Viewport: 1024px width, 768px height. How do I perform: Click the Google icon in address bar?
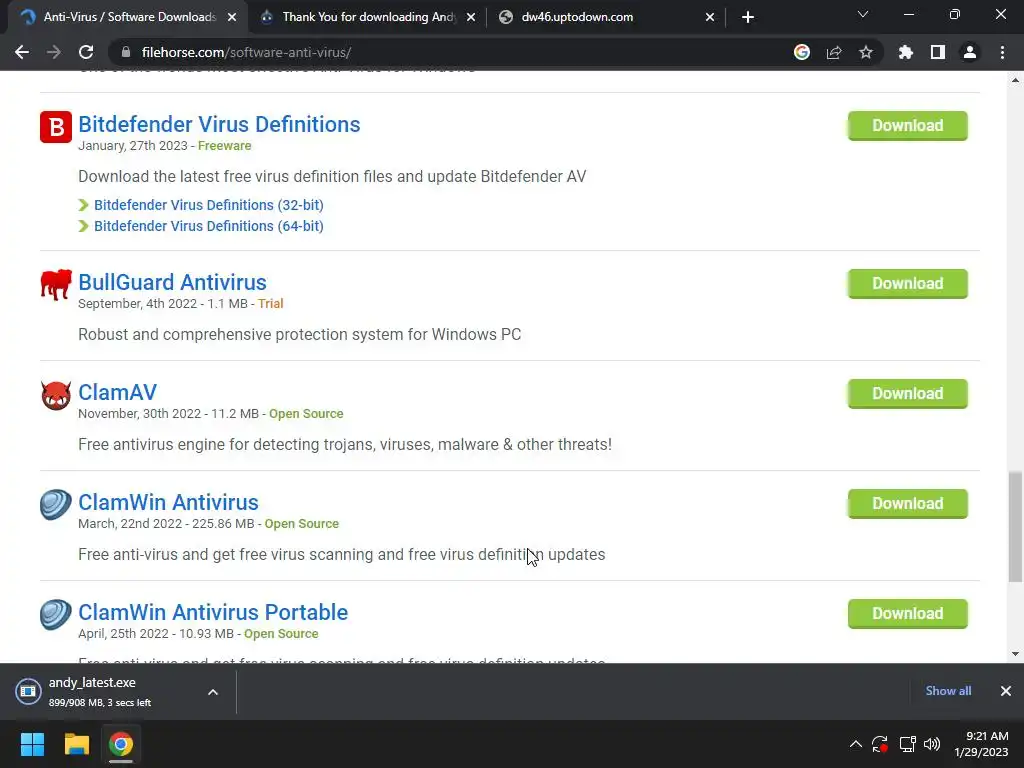point(802,52)
